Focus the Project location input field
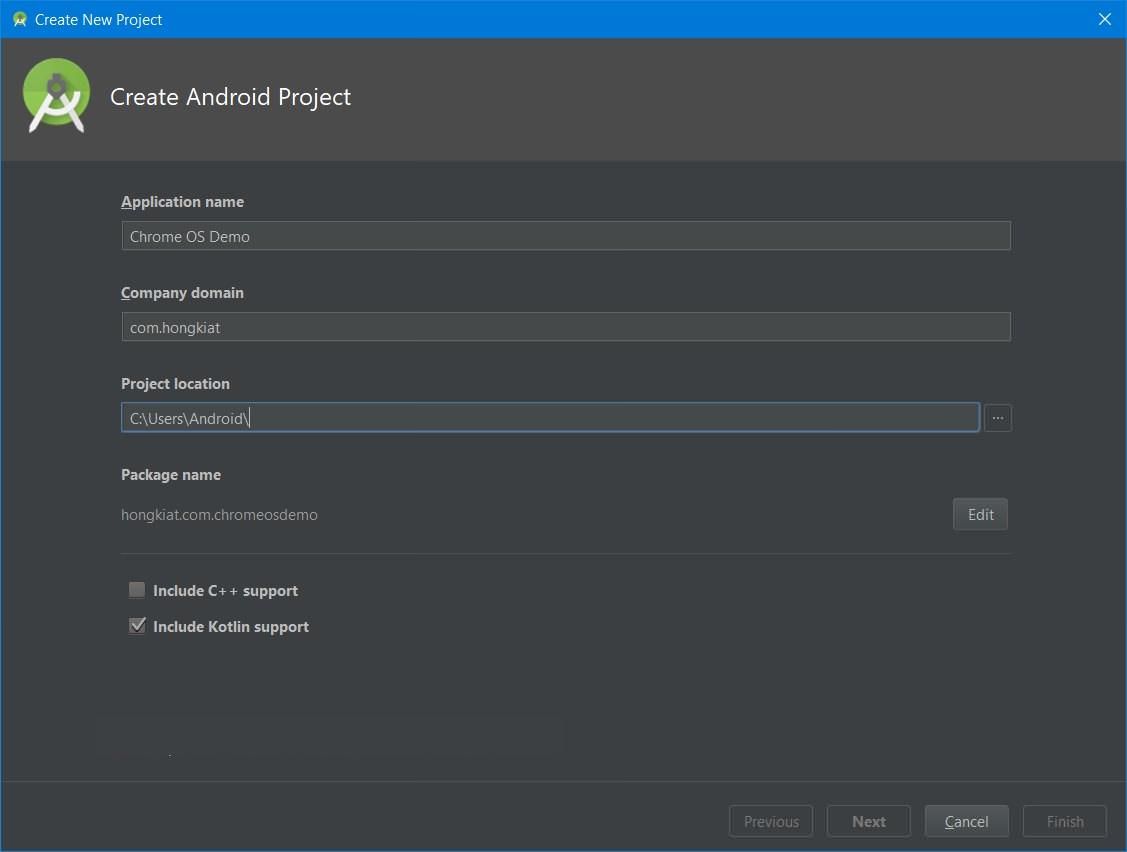The width and height of the screenshot is (1127, 852). [550, 417]
